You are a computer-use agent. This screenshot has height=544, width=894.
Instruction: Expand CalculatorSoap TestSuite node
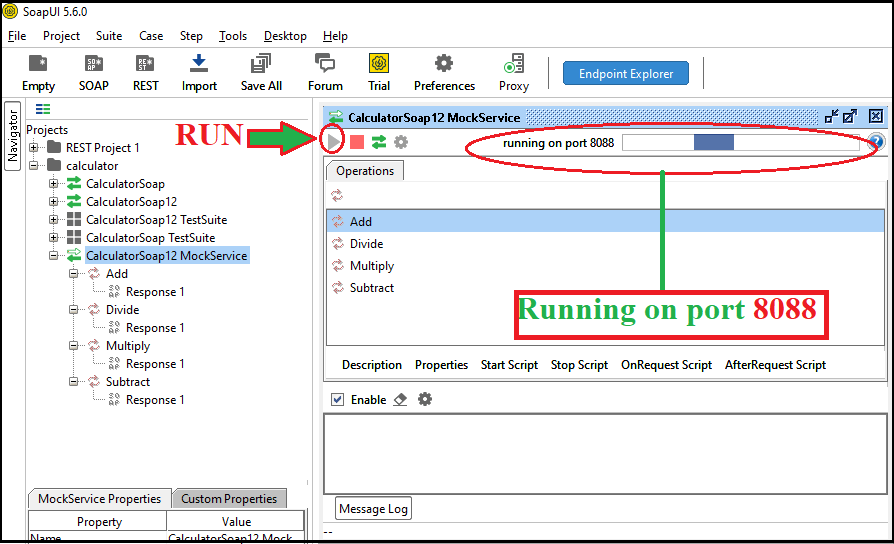pos(54,237)
